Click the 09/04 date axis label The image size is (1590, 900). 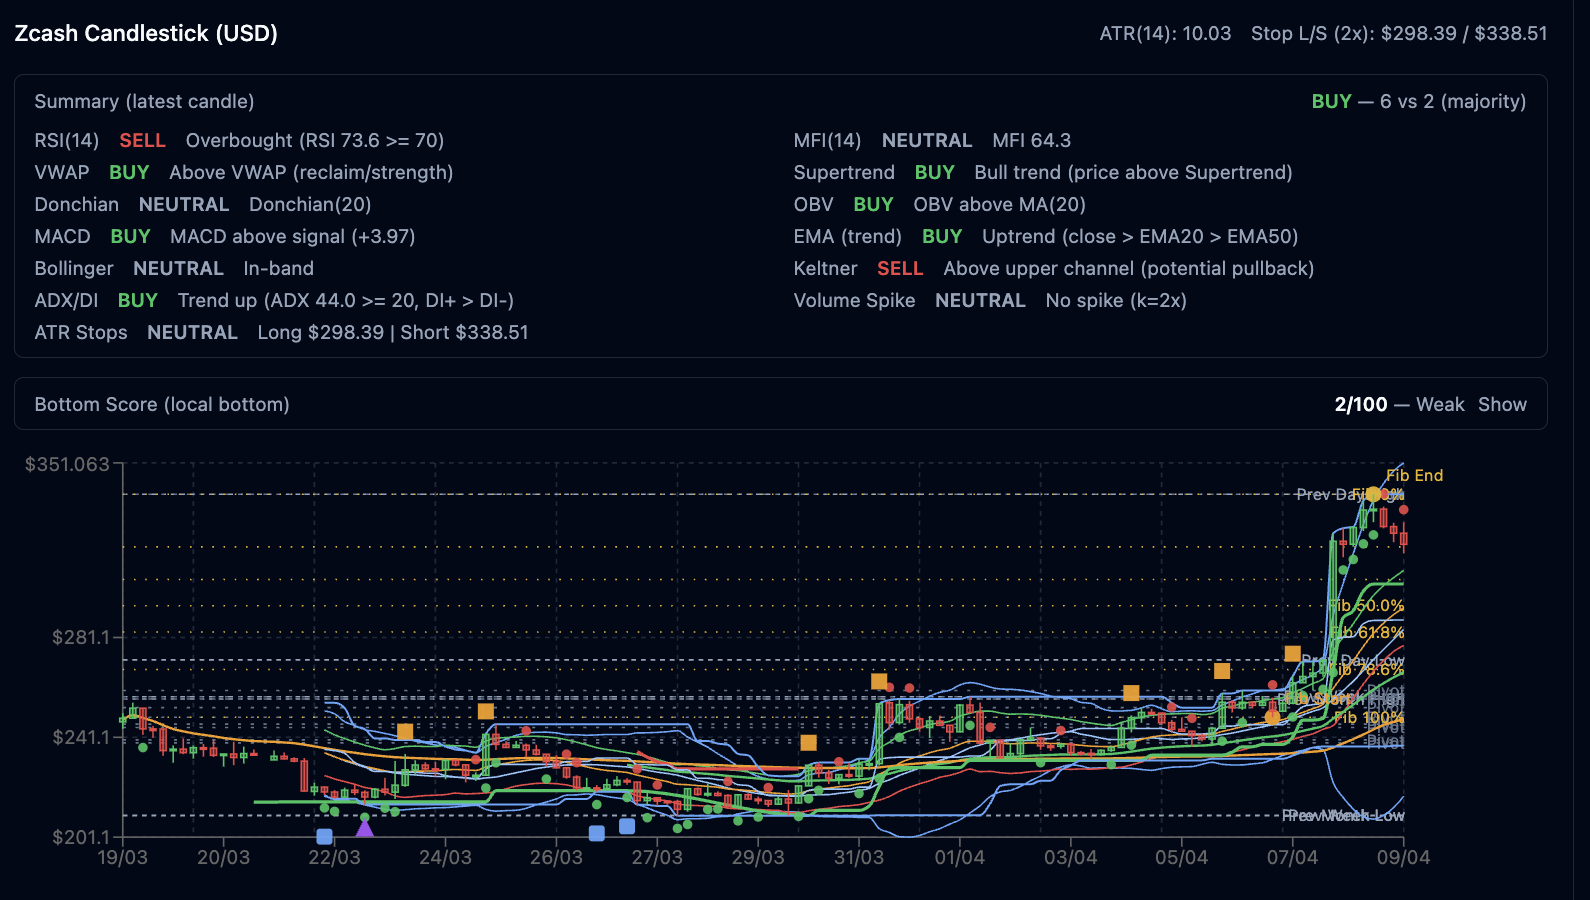[1402, 857]
